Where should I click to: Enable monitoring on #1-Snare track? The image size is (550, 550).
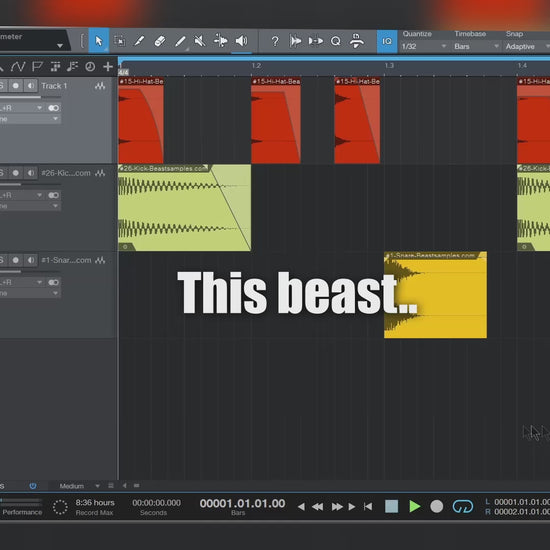31,260
